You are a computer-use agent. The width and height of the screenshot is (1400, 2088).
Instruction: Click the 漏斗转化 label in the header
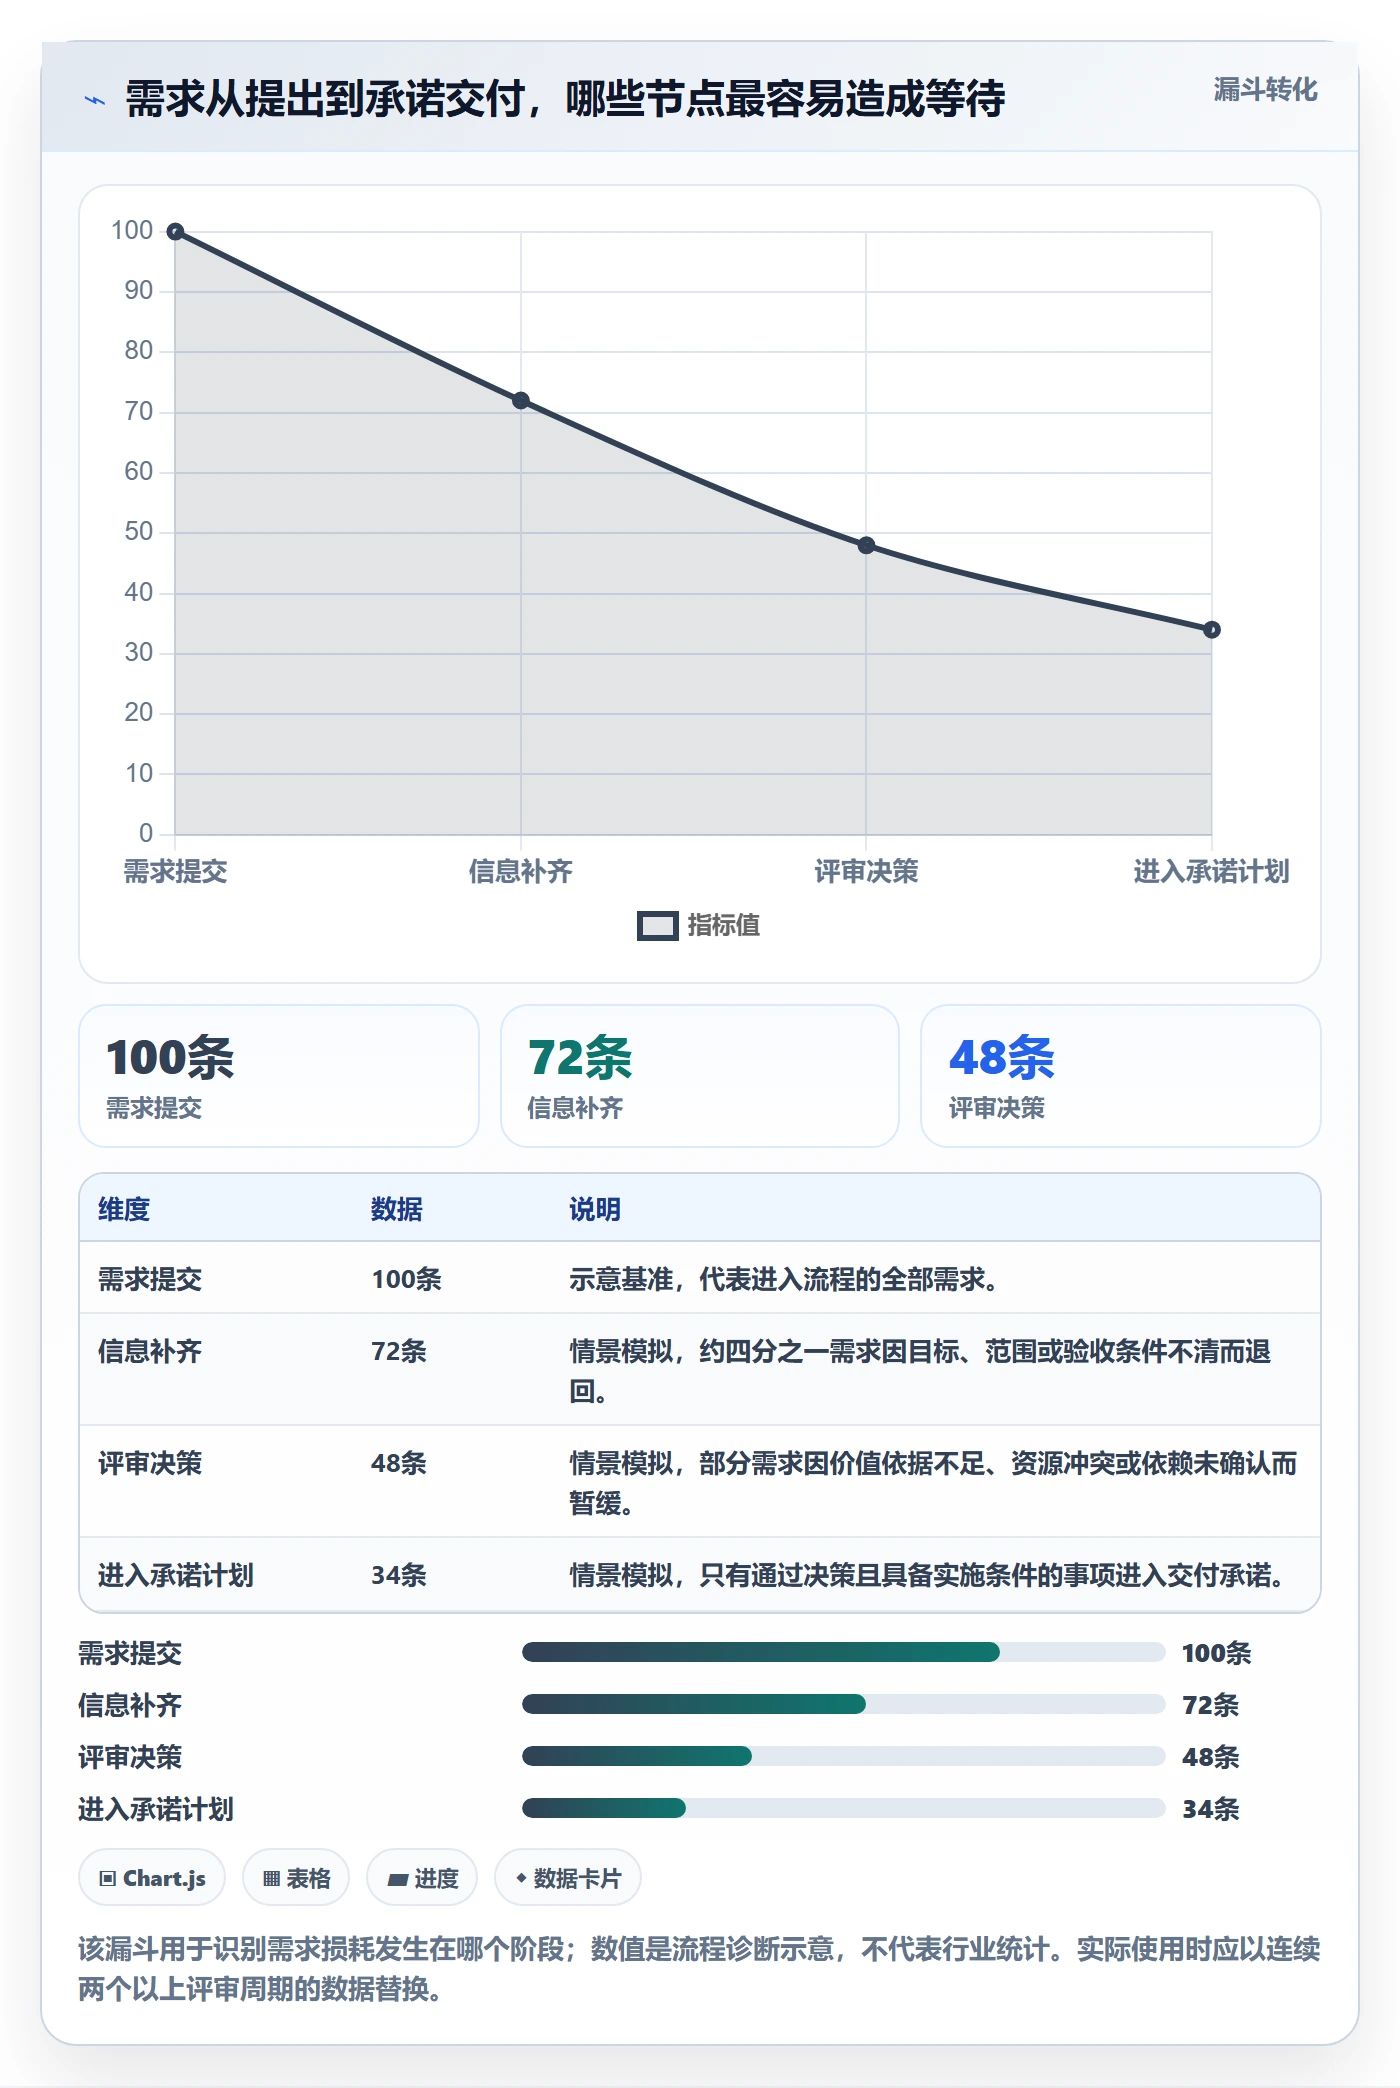click(1265, 90)
